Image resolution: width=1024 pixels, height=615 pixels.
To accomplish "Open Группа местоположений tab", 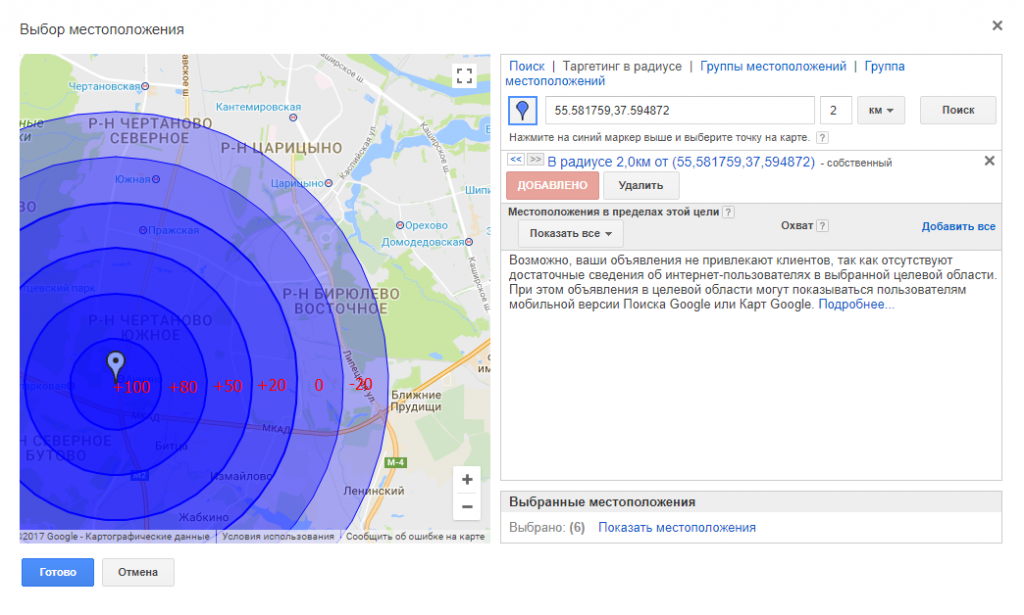I will pyautogui.click(x=705, y=73).
